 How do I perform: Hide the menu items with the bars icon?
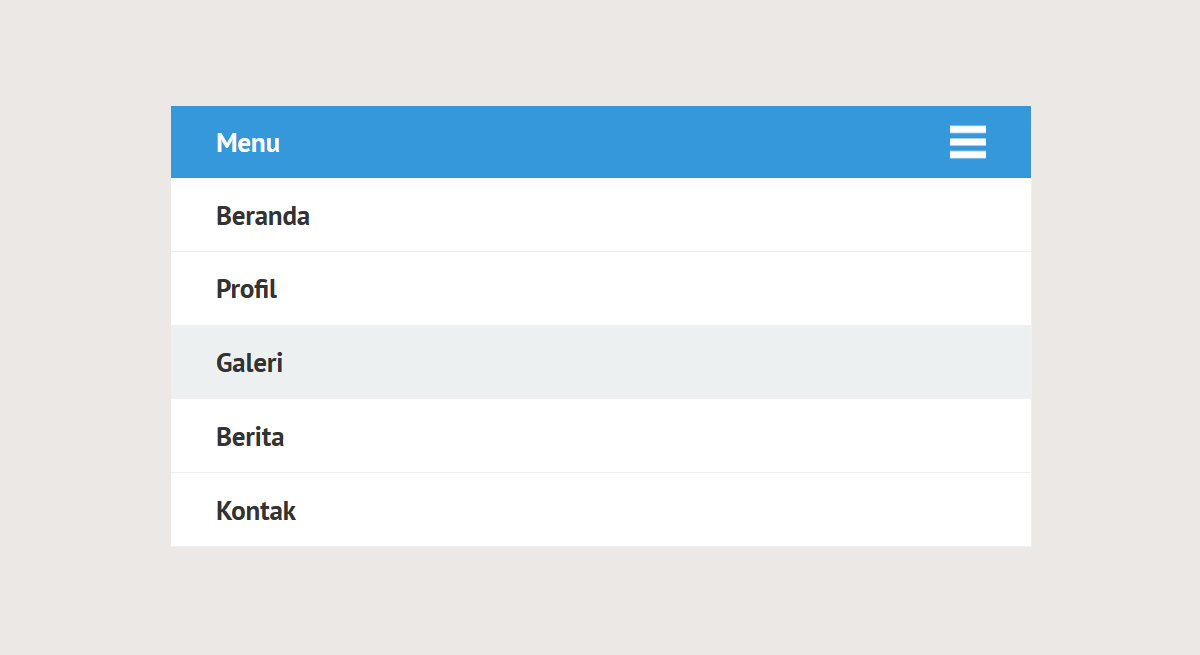tap(968, 142)
